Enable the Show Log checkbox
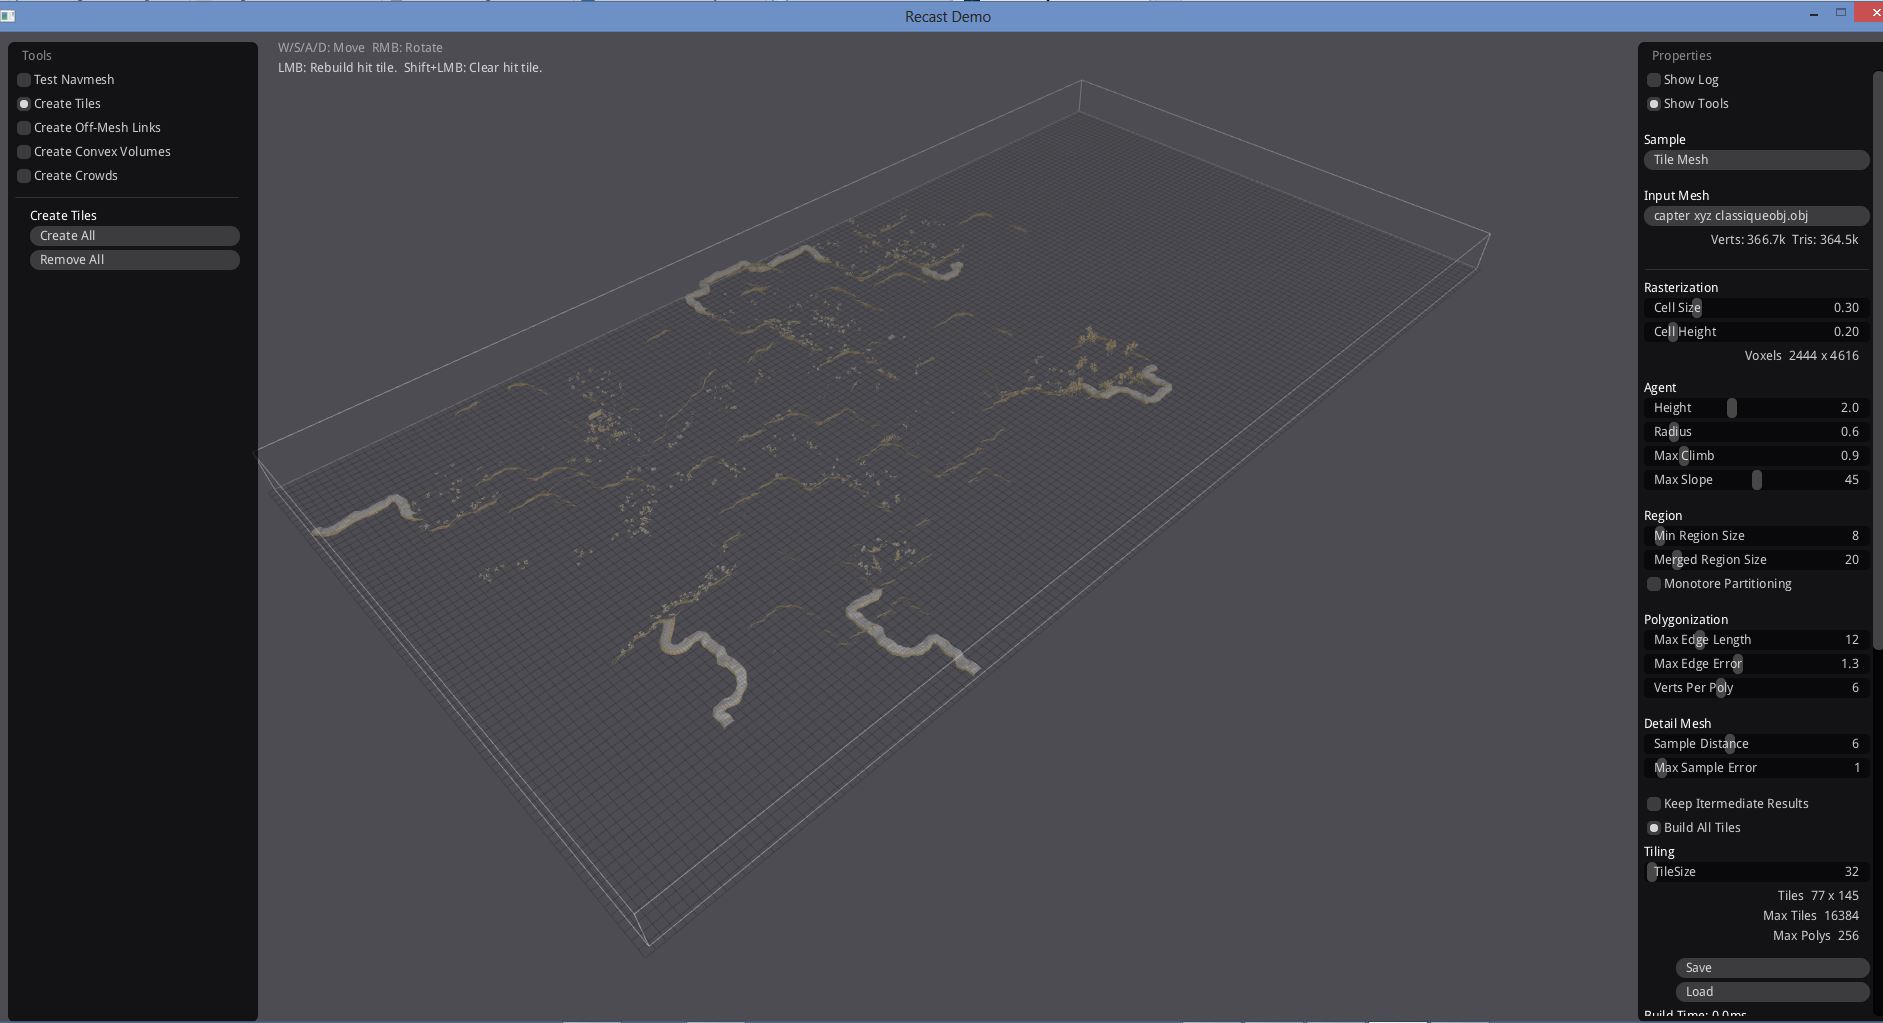Screen dimensions: 1883x1023 coord(1654,80)
